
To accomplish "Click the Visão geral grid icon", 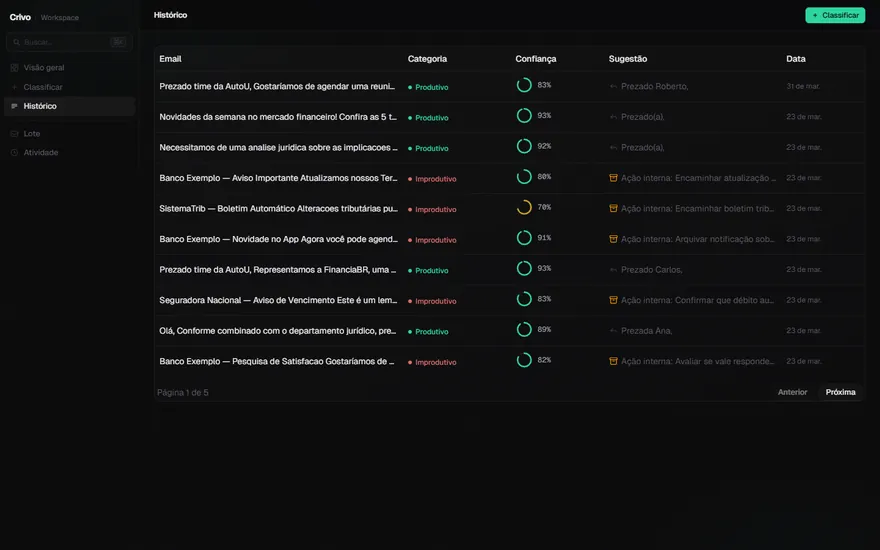I will point(15,67).
